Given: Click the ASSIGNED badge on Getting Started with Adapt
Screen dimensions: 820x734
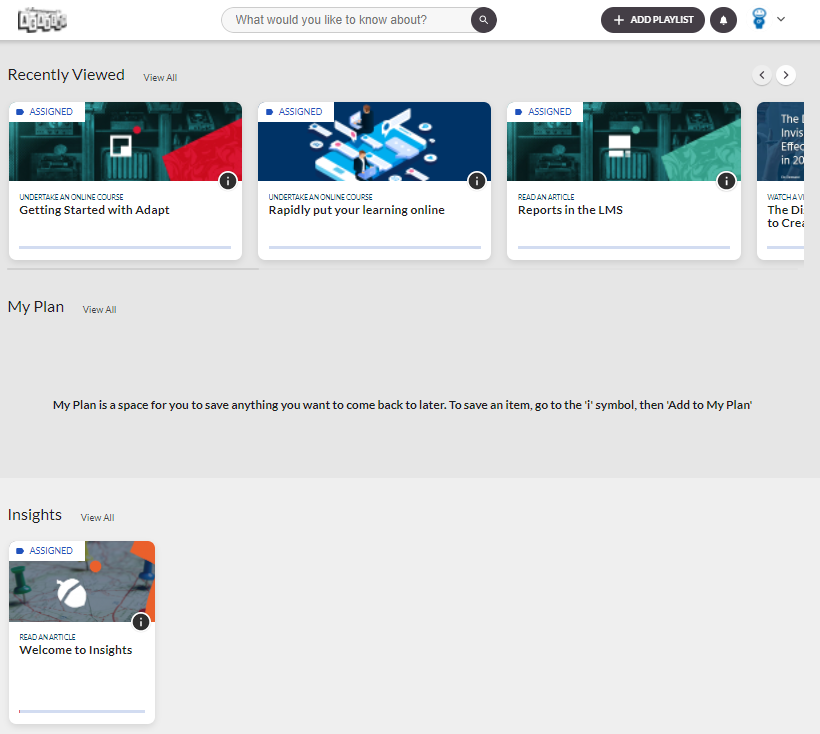Looking at the screenshot, I should click(x=46, y=111).
